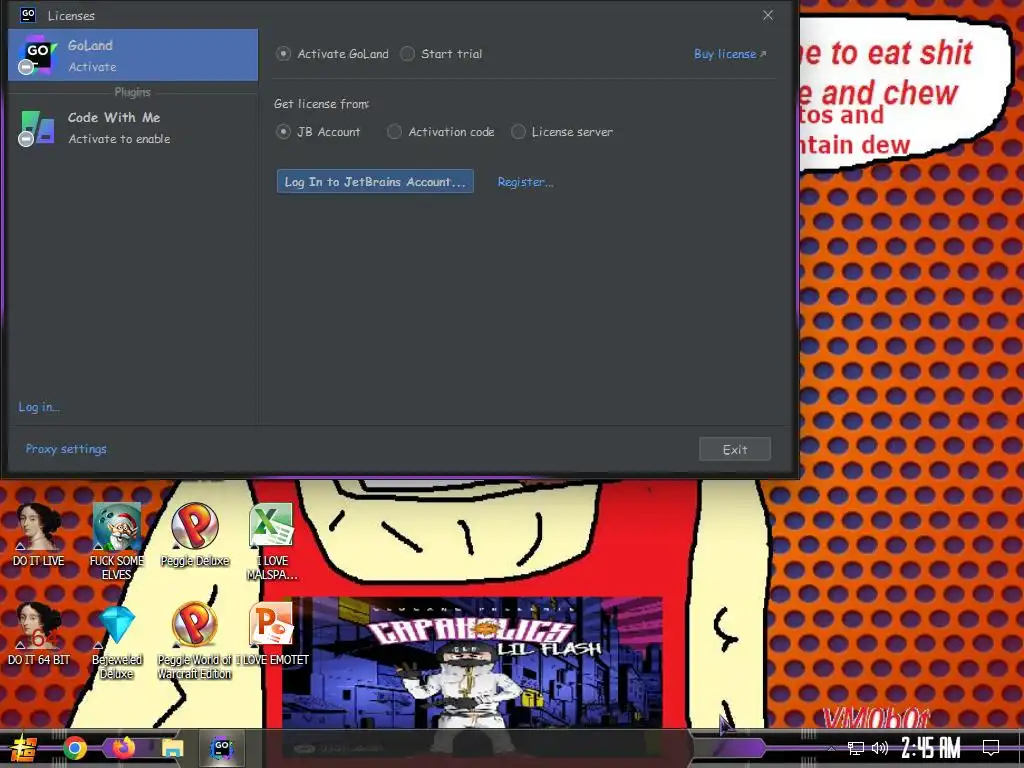This screenshot has width=1024, height=768.
Task: Open Peggle Deluxe desktop icon
Action: [x=195, y=535]
